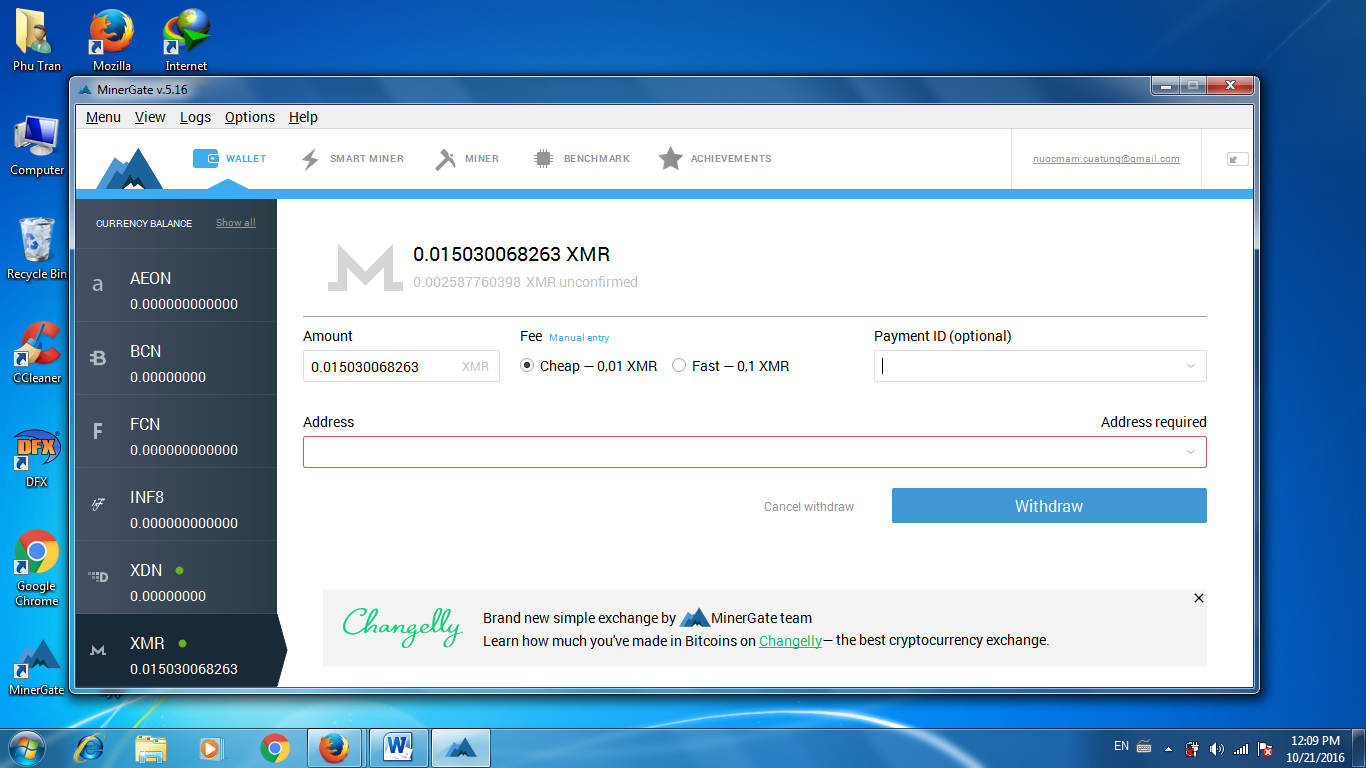Show hidden tray icons arrow
This screenshot has height=768, width=1366.
(1167, 748)
